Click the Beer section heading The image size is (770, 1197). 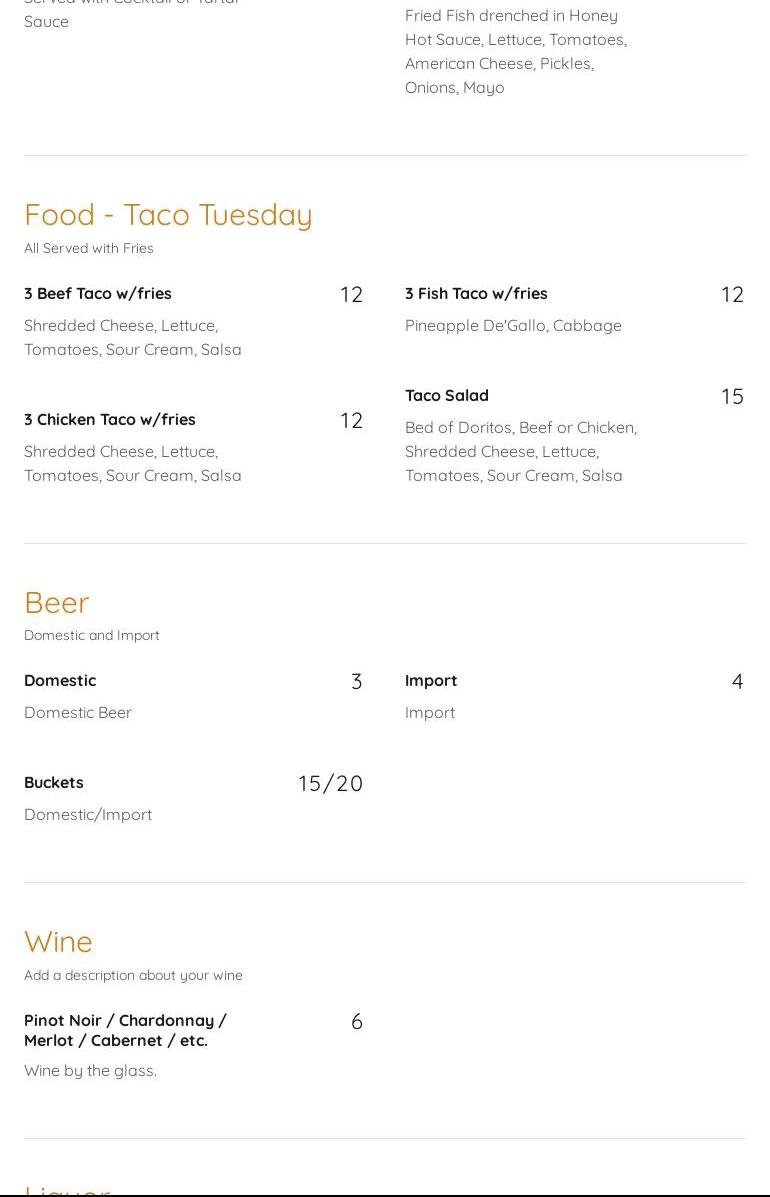(57, 602)
